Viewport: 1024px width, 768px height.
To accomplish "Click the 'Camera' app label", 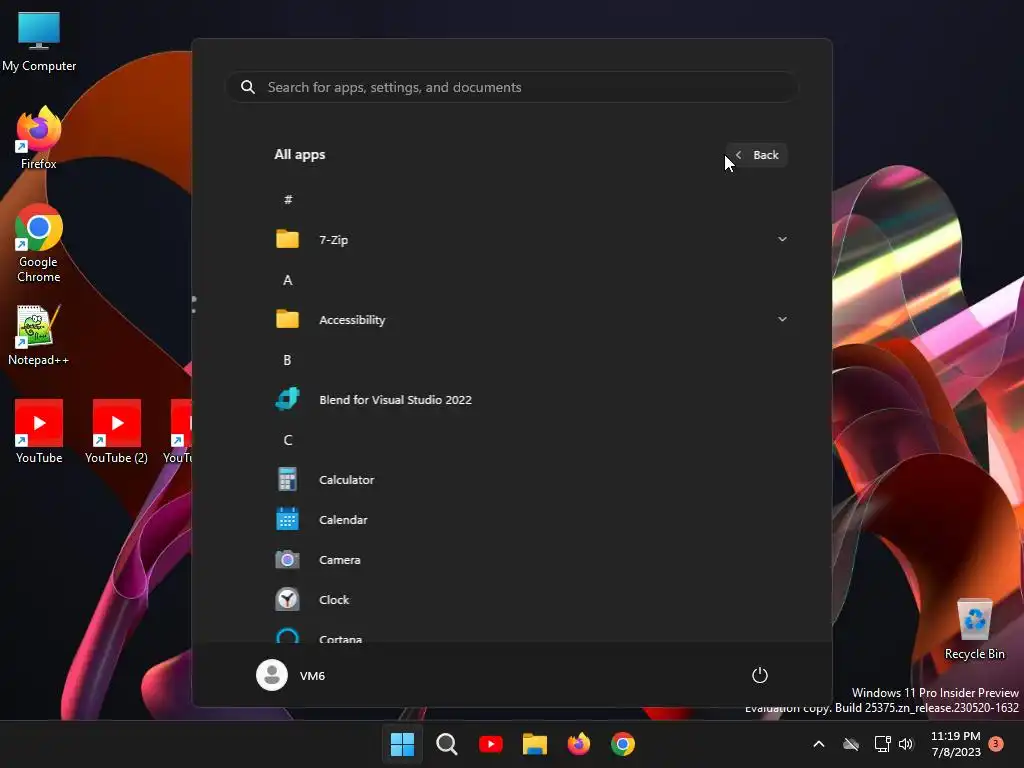I will pos(340,560).
